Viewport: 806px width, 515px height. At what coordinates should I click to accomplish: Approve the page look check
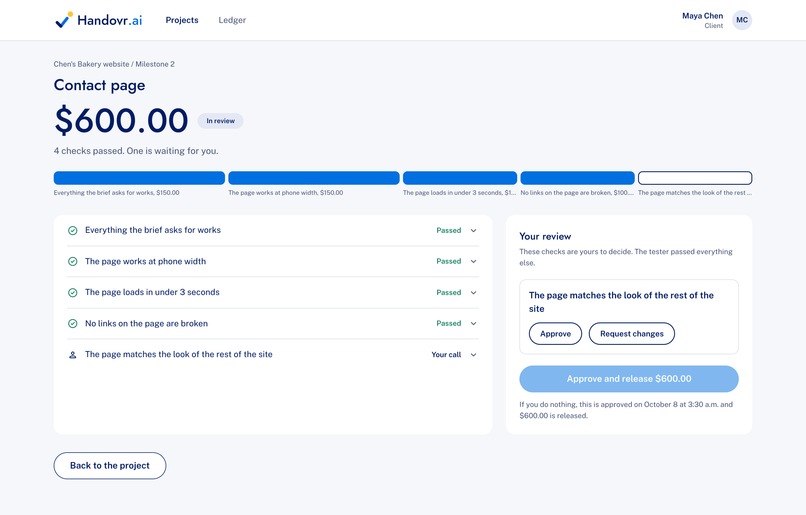(x=555, y=334)
